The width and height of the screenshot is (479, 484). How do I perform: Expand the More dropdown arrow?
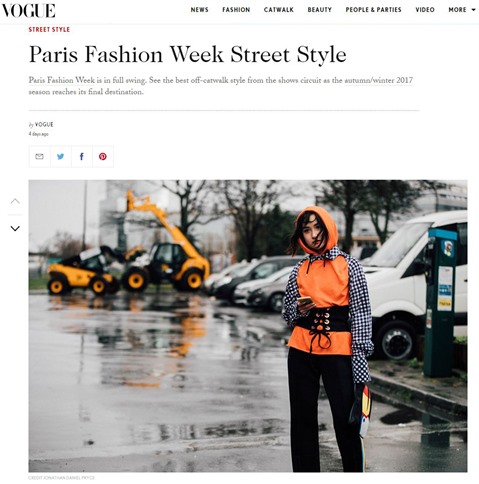click(x=473, y=10)
